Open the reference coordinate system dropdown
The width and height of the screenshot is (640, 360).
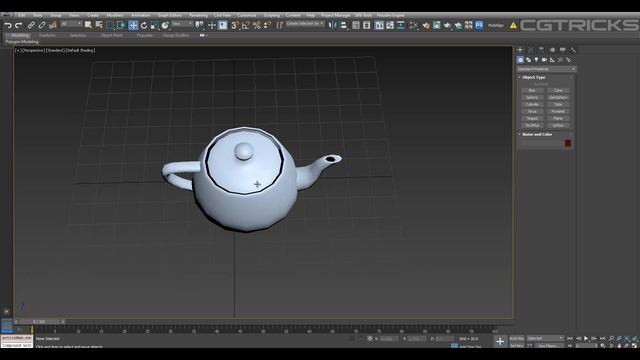(182, 24)
